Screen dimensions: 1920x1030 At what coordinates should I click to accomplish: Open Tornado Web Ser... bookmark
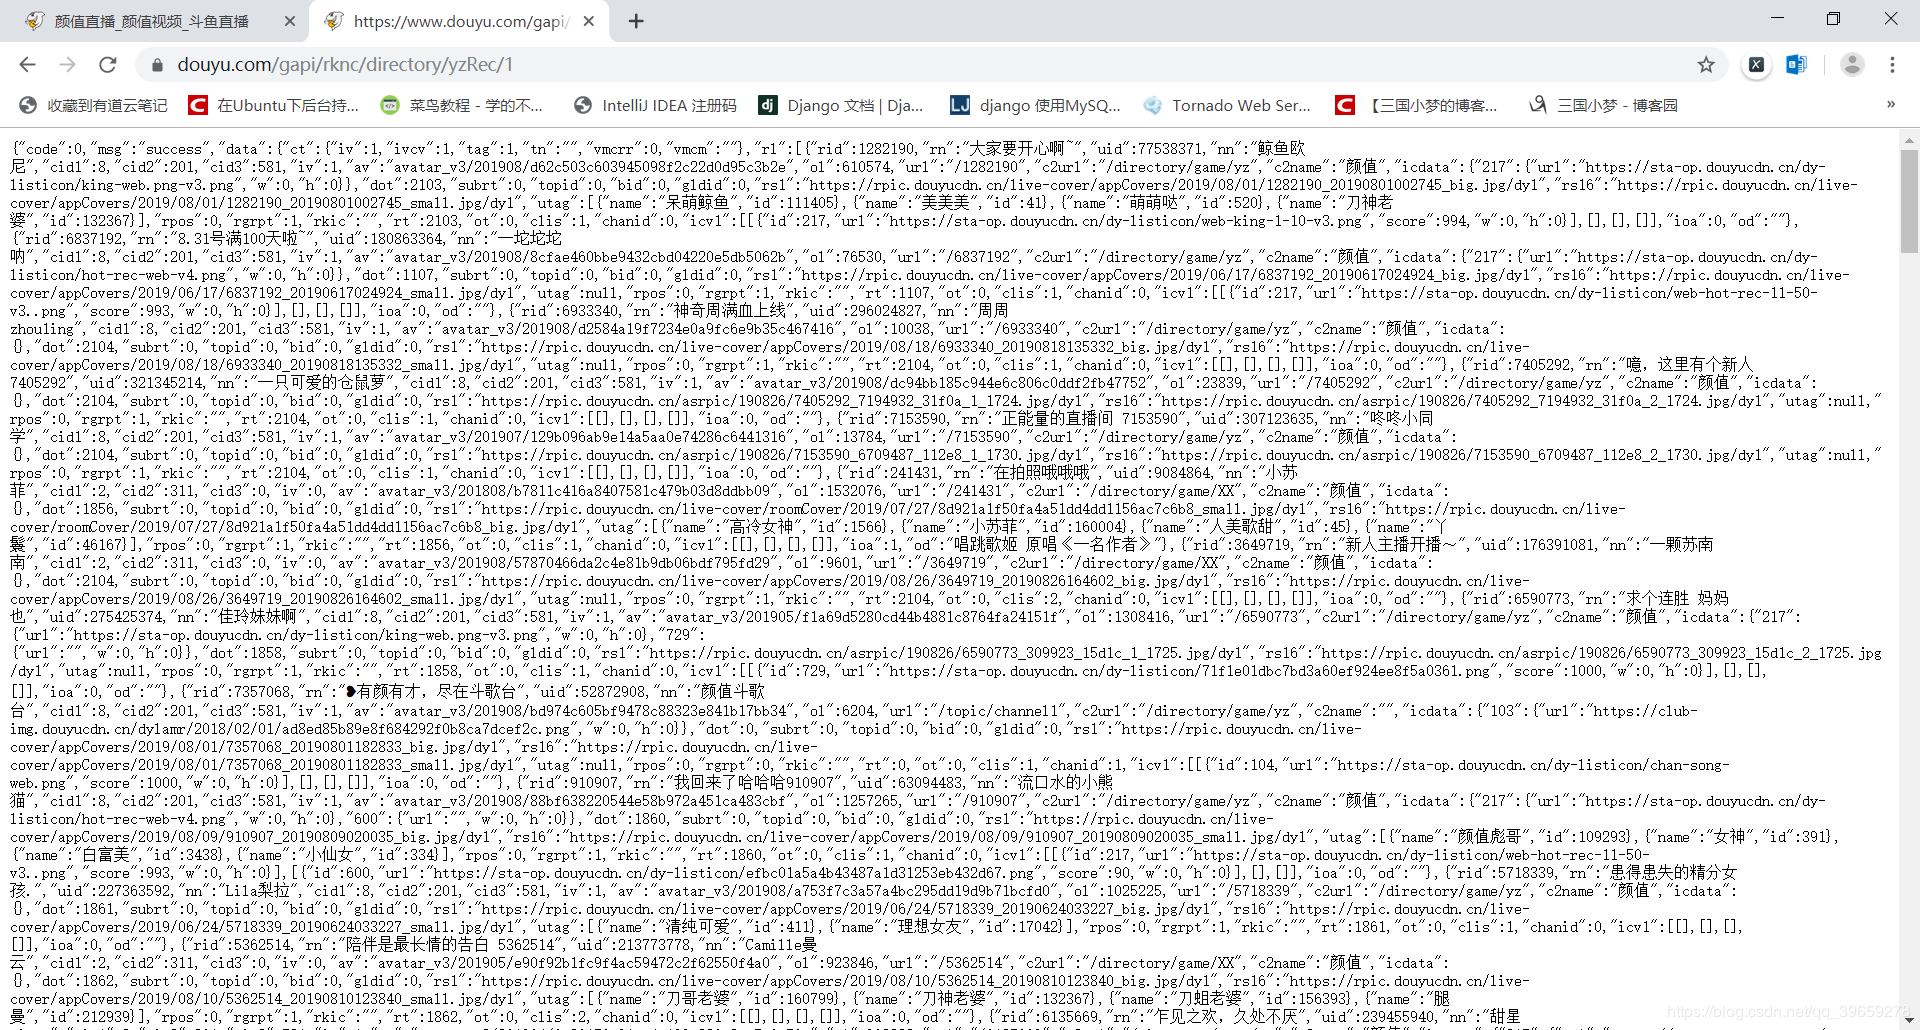(x=1226, y=105)
